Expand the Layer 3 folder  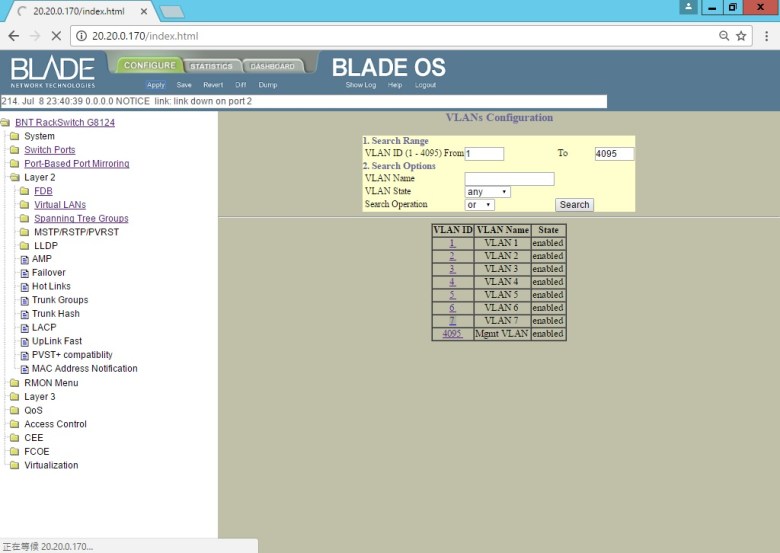pyautogui.click(x=15, y=397)
